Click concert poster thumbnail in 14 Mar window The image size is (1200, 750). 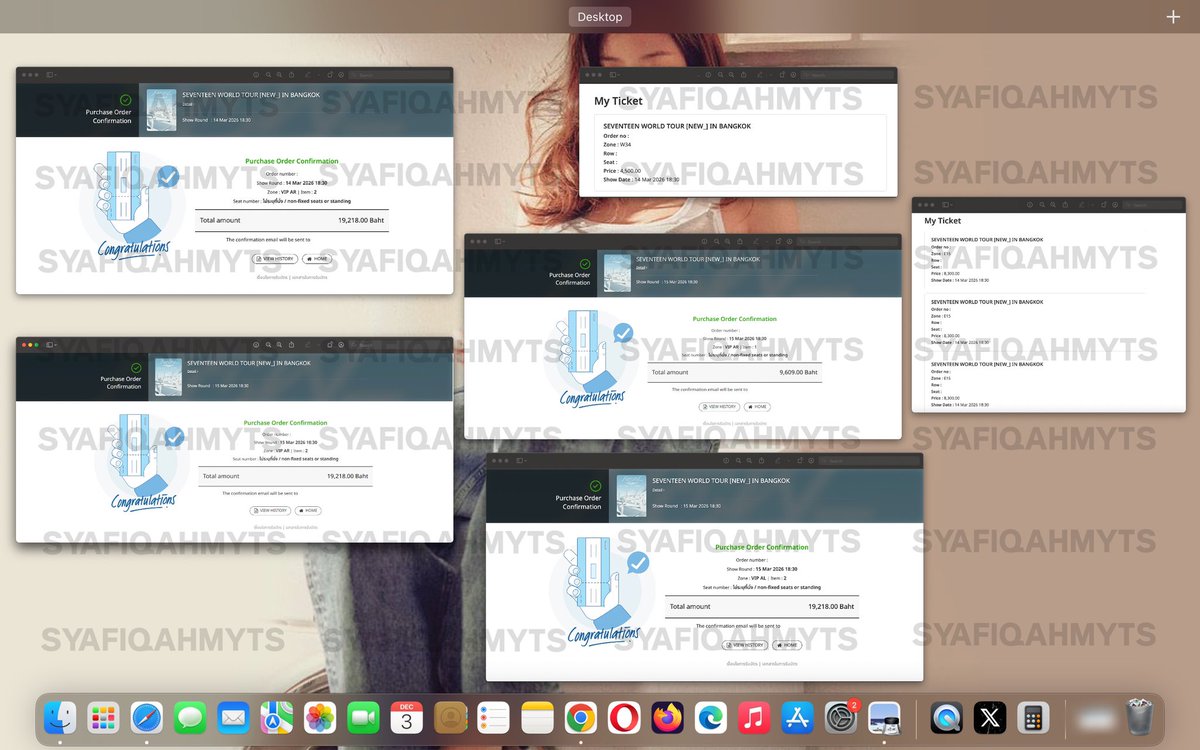point(161,110)
